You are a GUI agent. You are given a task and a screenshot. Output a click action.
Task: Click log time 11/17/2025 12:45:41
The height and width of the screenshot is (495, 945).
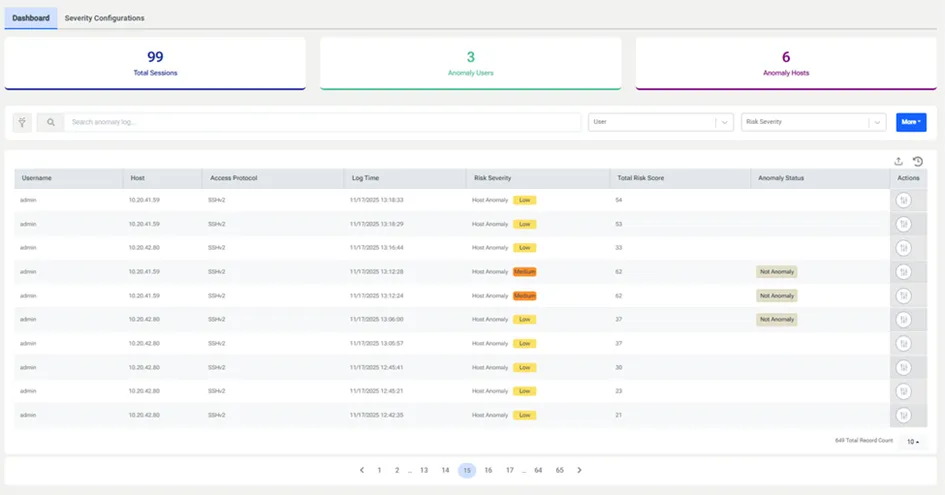[x=377, y=367]
